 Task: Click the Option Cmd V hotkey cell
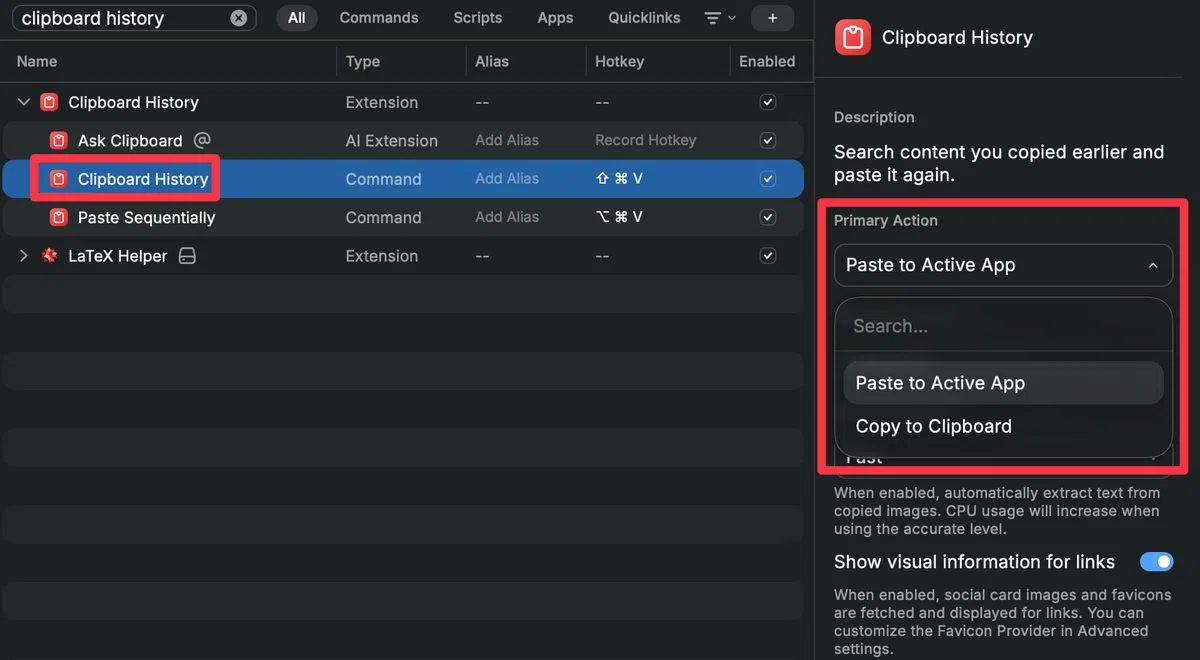tap(619, 217)
